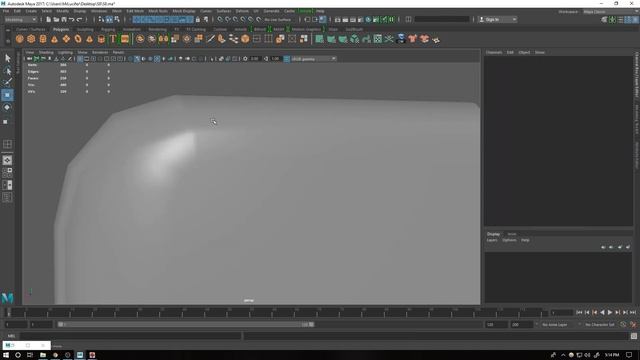640x360 pixels.
Task: Click the red T-shirt shelf icon
Action: (413, 39)
